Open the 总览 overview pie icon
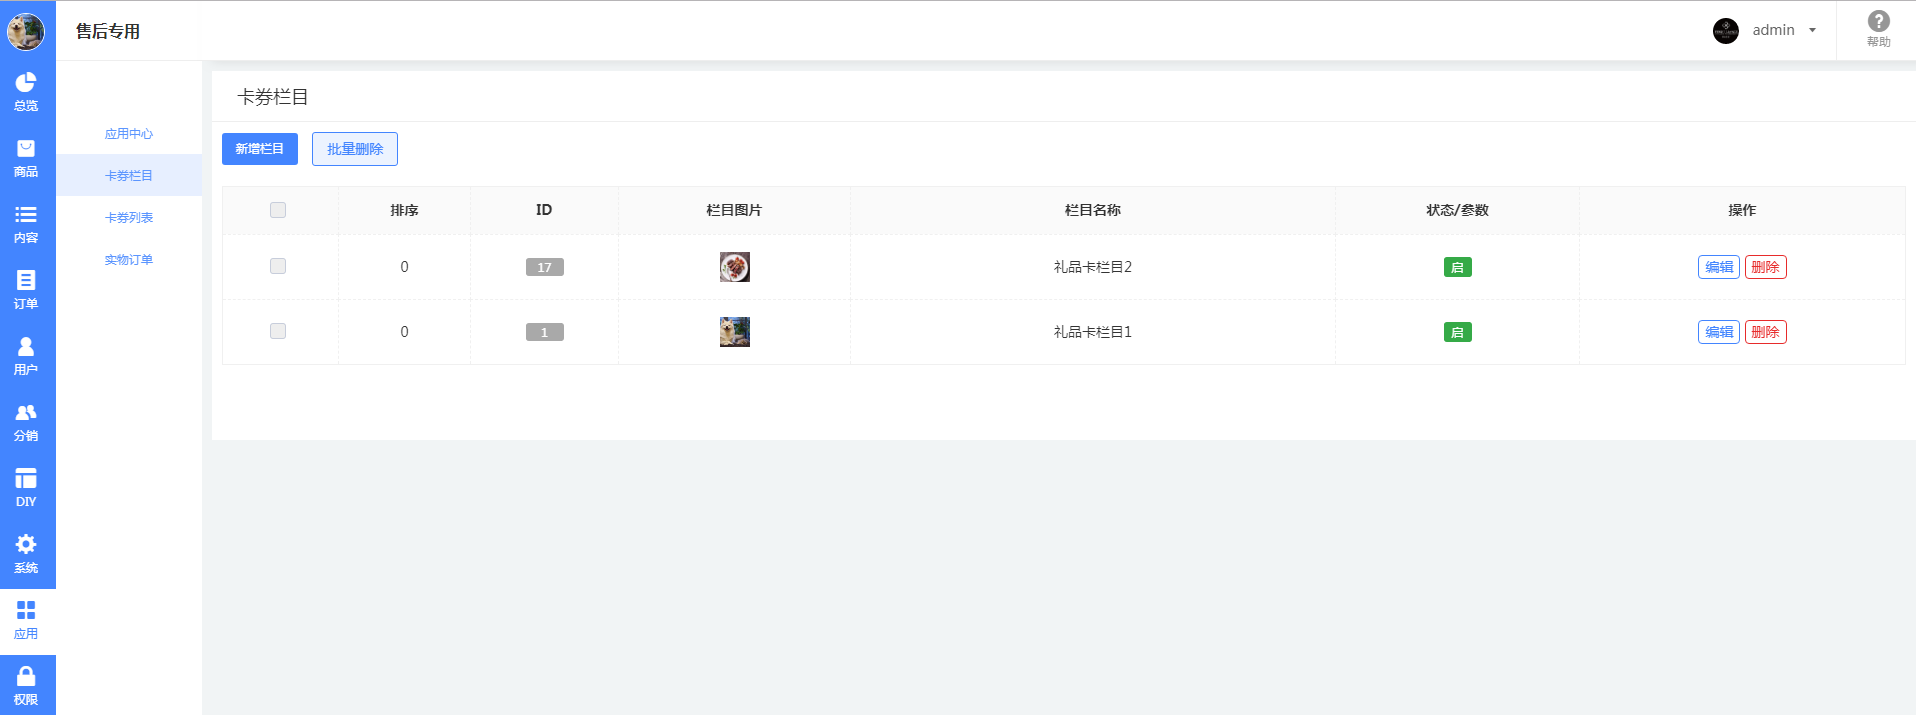Viewport: 1916px width, 715px height. (26, 82)
